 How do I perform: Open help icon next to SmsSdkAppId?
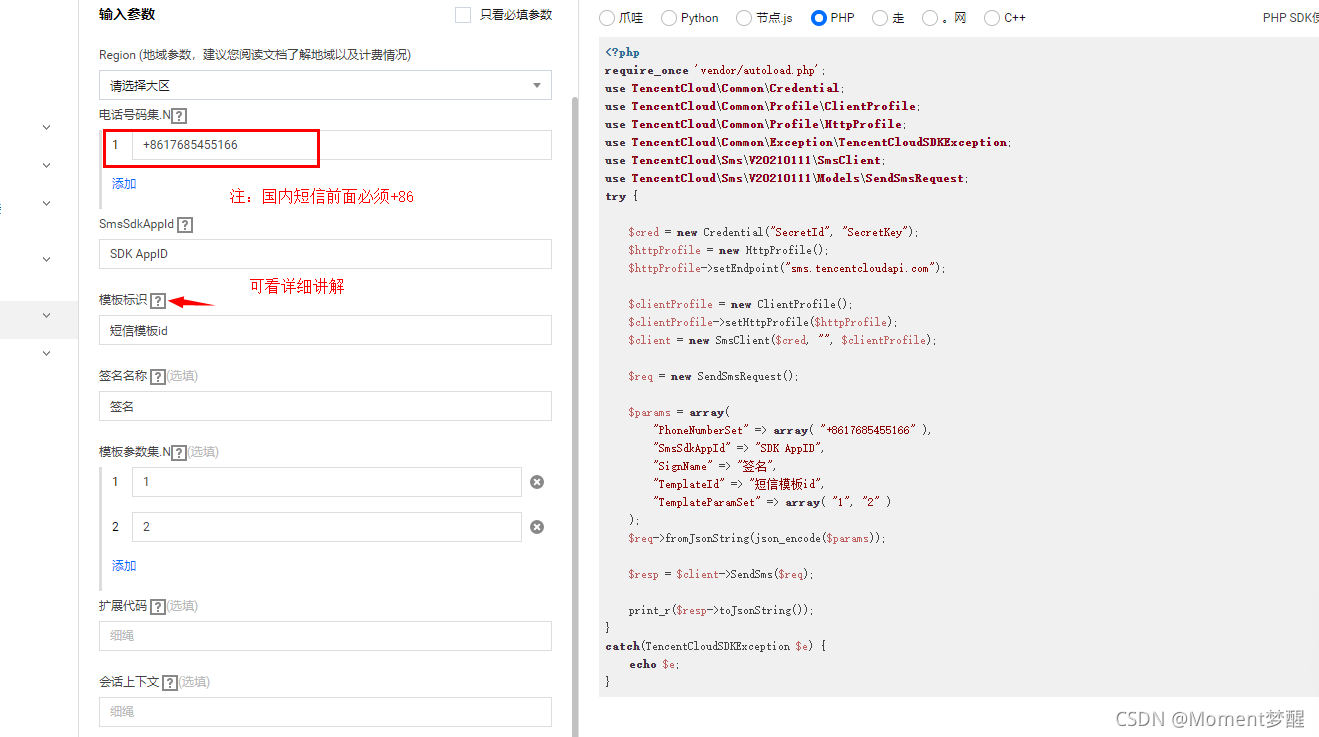pyautogui.click(x=184, y=225)
